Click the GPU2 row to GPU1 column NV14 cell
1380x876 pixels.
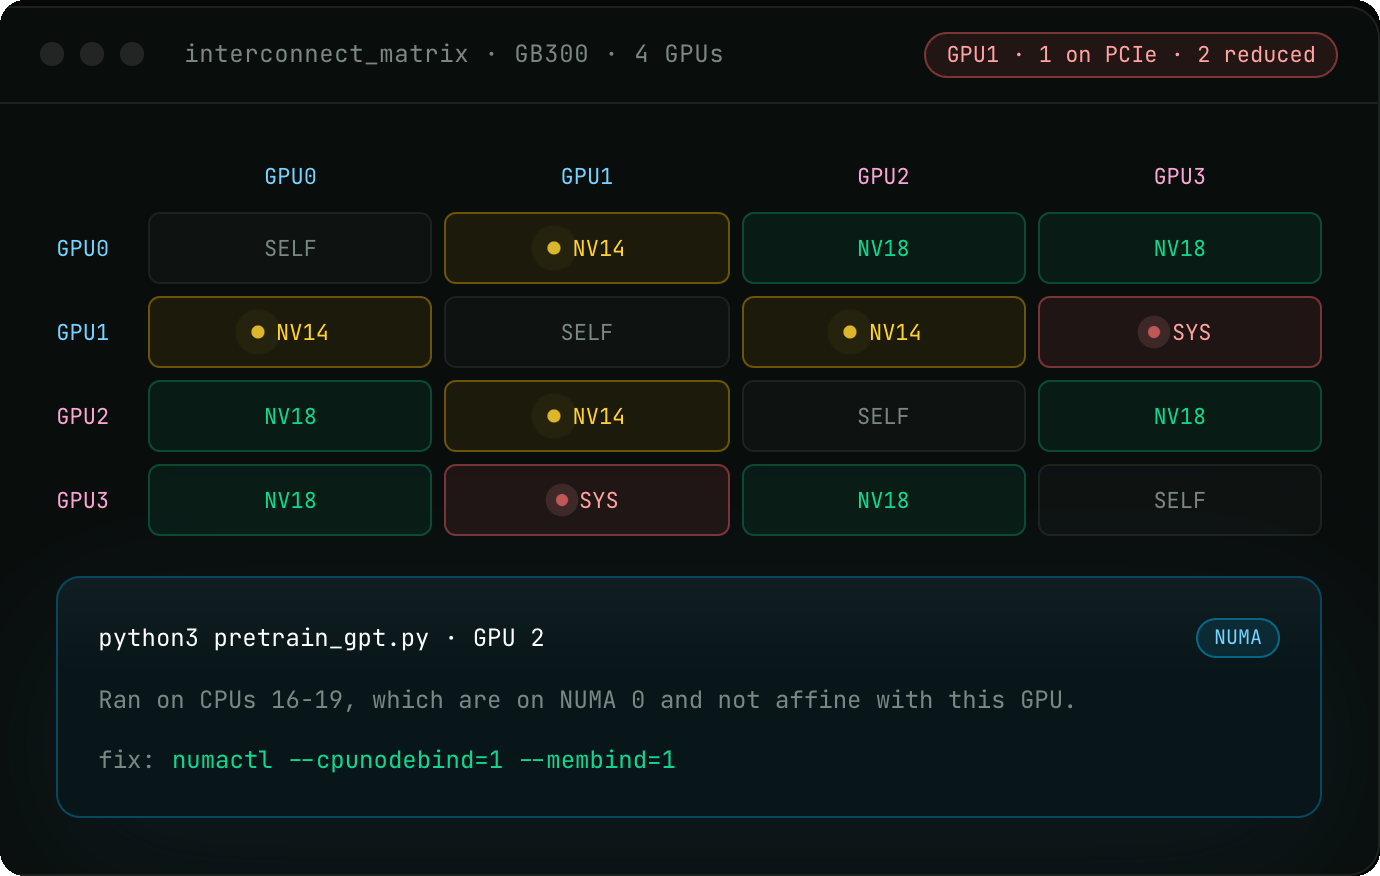587,416
